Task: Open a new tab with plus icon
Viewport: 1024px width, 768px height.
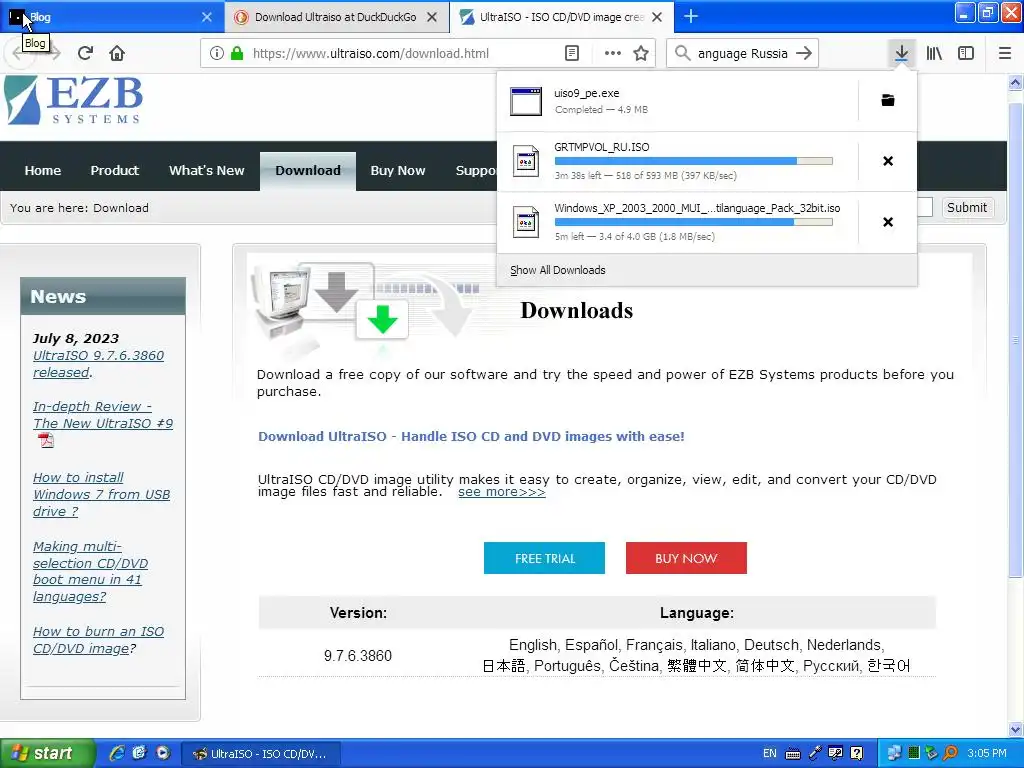Action: coord(690,16)
